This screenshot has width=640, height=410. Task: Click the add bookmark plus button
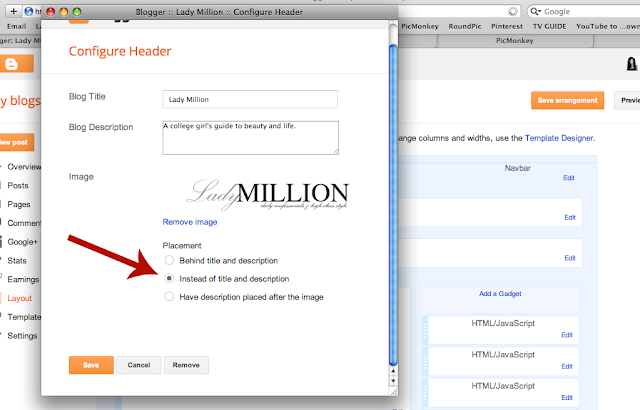click(13, 11)
